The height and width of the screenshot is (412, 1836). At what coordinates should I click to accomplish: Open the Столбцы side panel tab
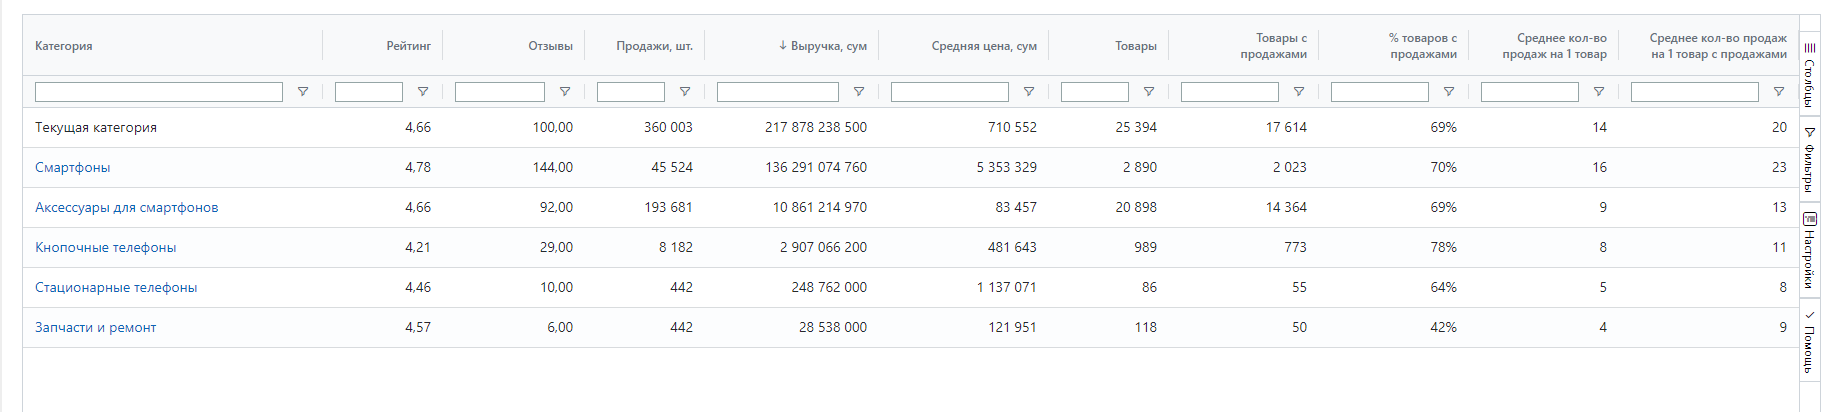tap(1810, 74)
